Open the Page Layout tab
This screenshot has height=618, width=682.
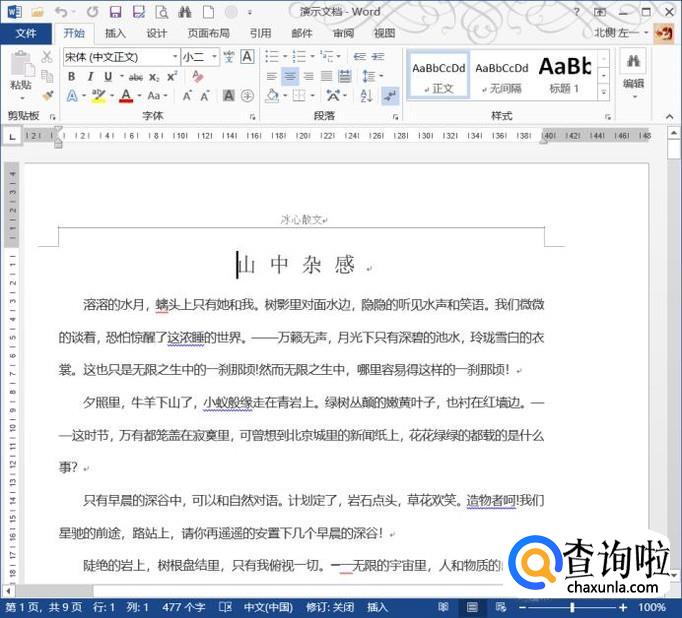tap(208, 33)
